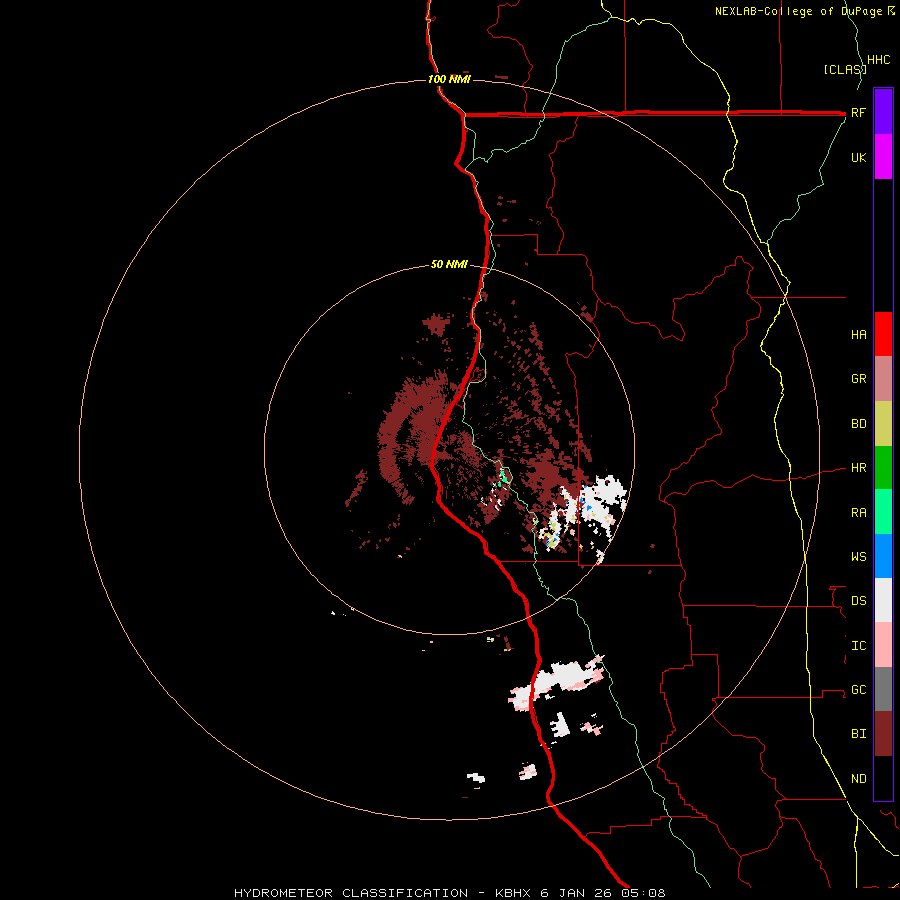Click the dark maroon BI legend swatch
The height and width of the screenshot is (900, 900).
pyautogui.click(x=883, y=734)
